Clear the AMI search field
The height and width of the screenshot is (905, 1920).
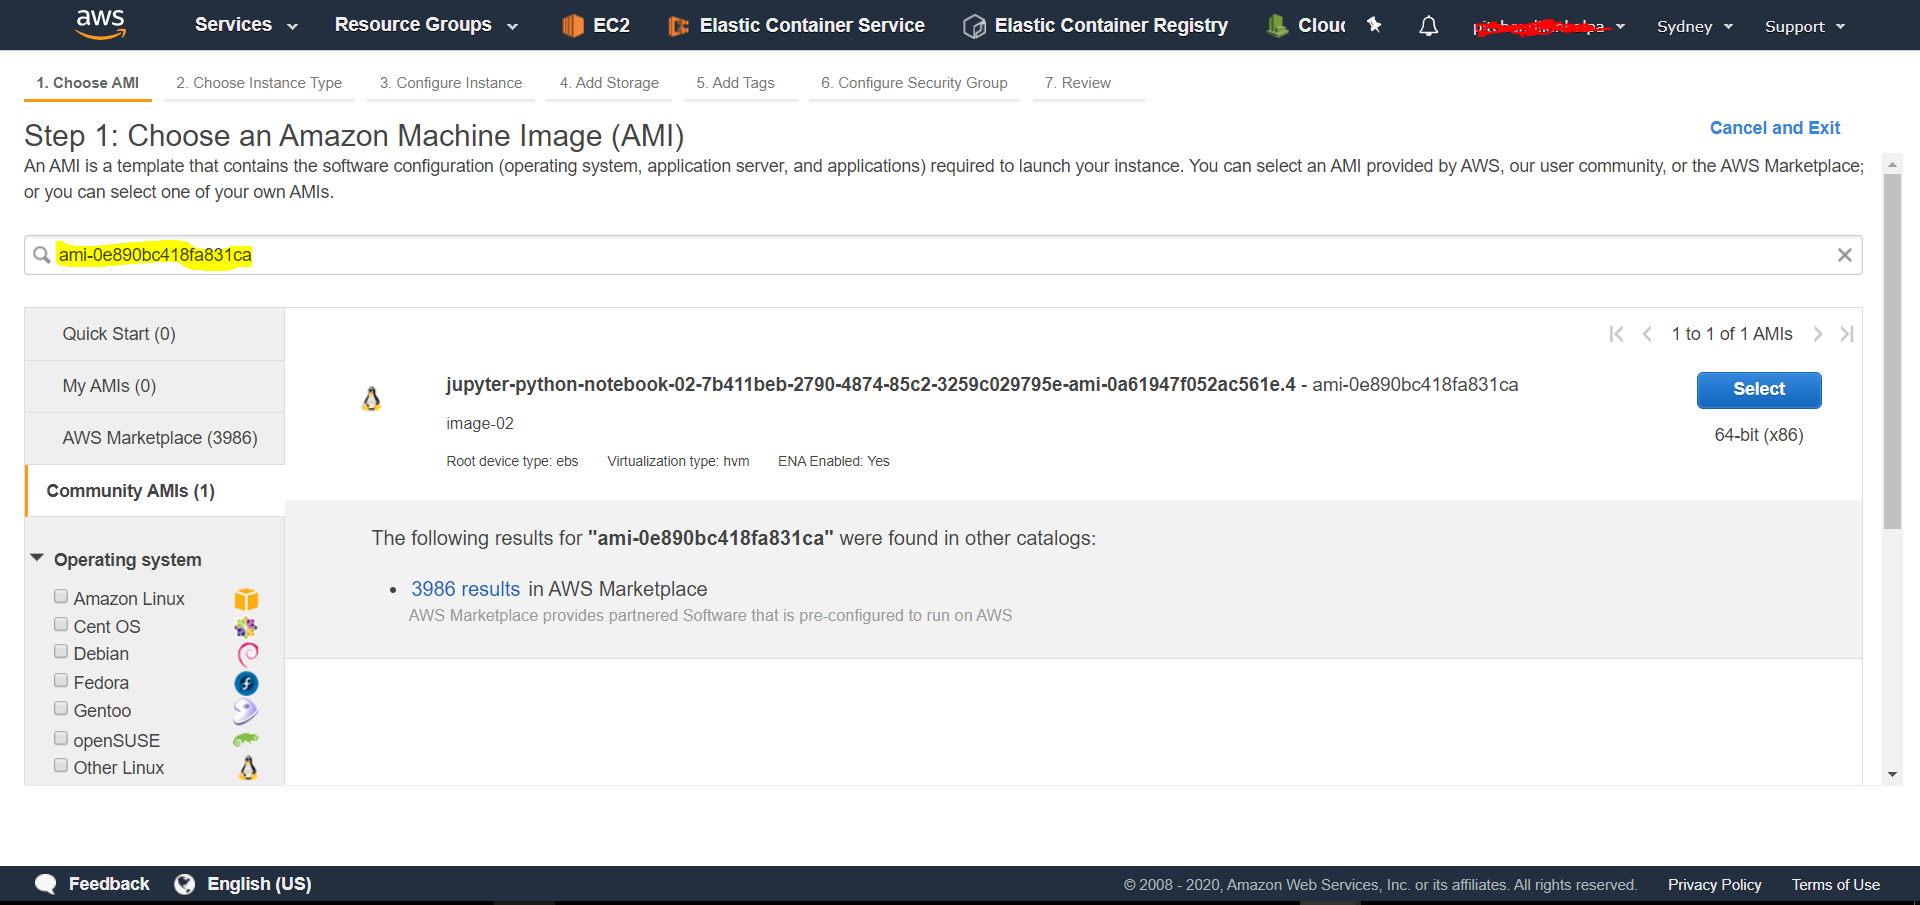click(x=1845, y=255)
